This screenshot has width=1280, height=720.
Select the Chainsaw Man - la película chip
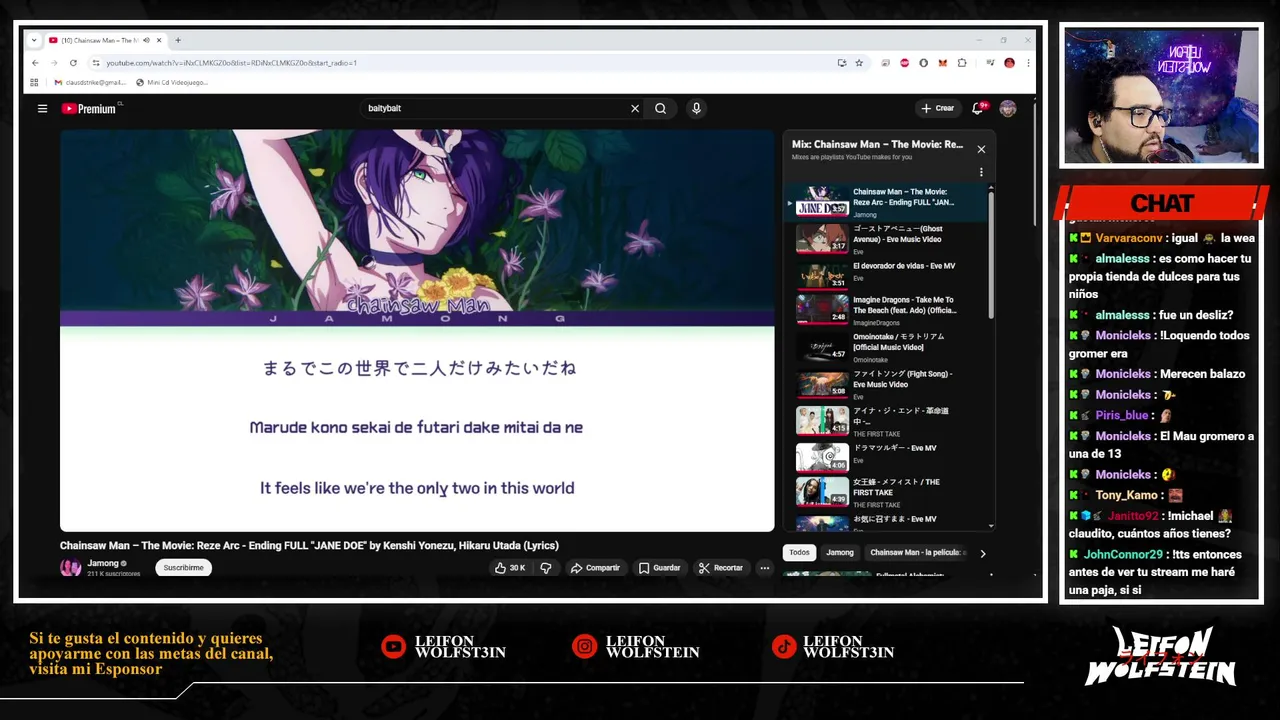coord(917,552)
